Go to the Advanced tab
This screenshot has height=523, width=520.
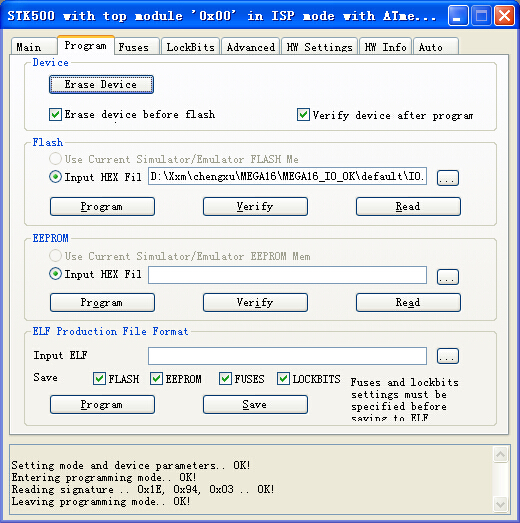[250, 47]
